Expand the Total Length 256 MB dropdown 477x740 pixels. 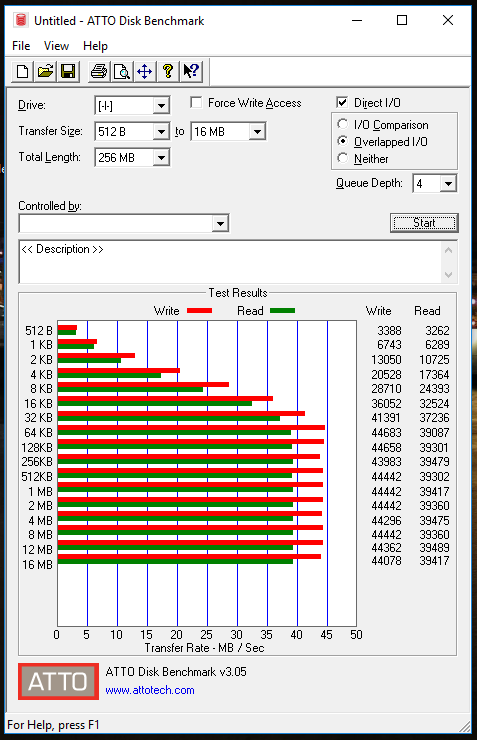[161, 158]
